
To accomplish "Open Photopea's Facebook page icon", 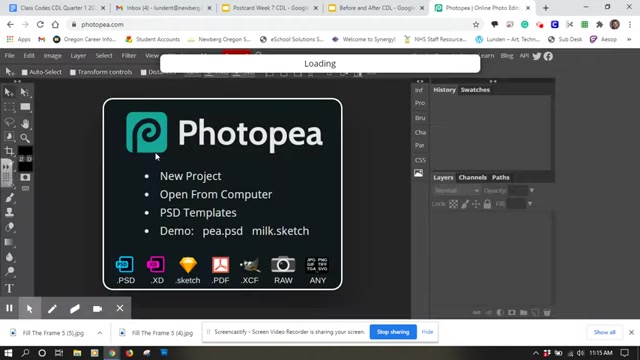I will 548,56.
